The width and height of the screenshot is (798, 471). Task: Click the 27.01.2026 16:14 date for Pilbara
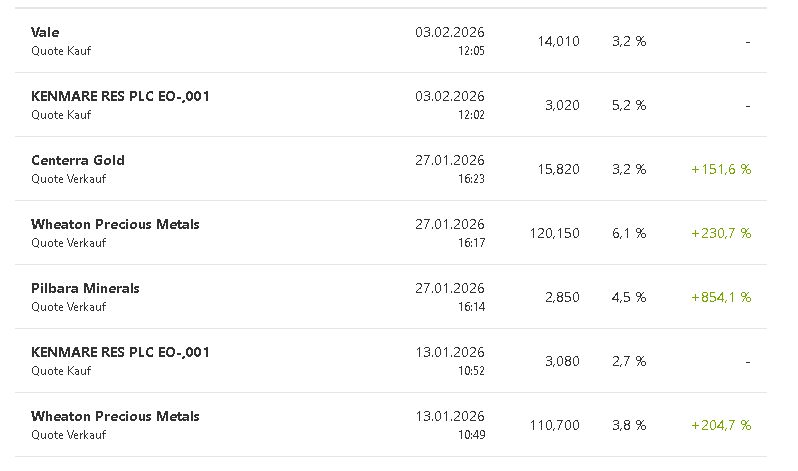click(450, 296)
